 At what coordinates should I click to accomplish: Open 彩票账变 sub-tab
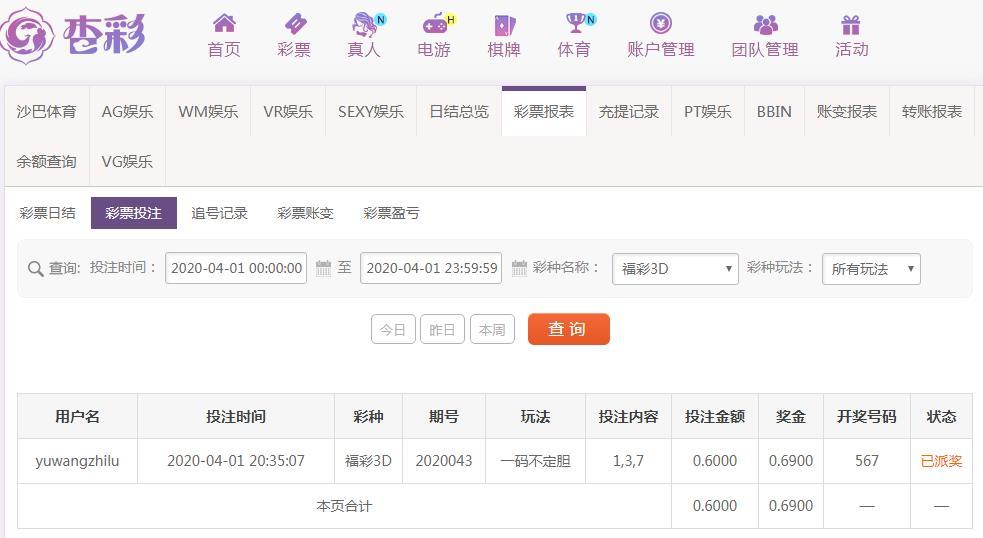305,213
